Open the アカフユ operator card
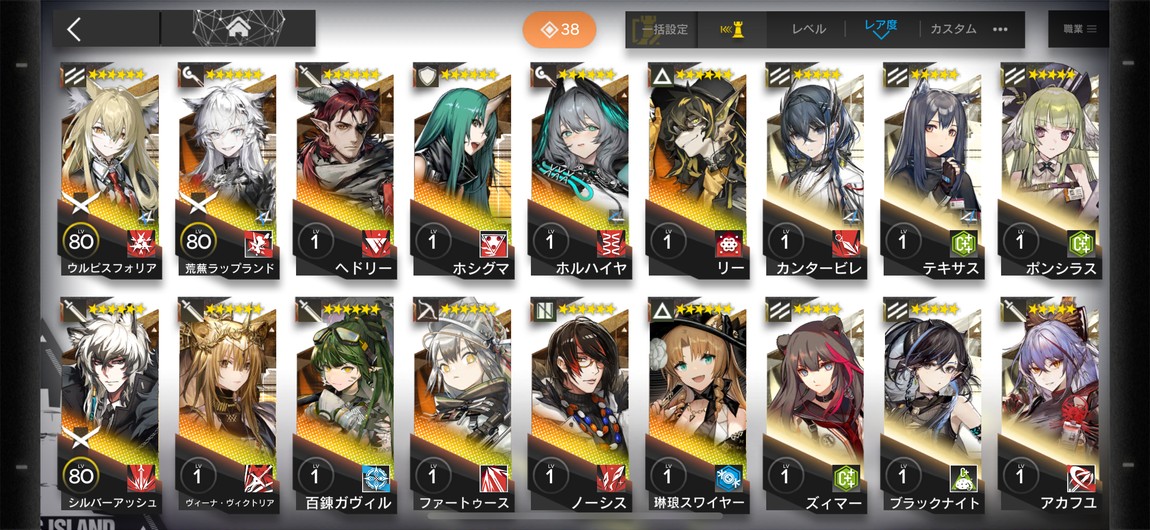Viewport: 1150px width, 530px height. pos(1050,405)
